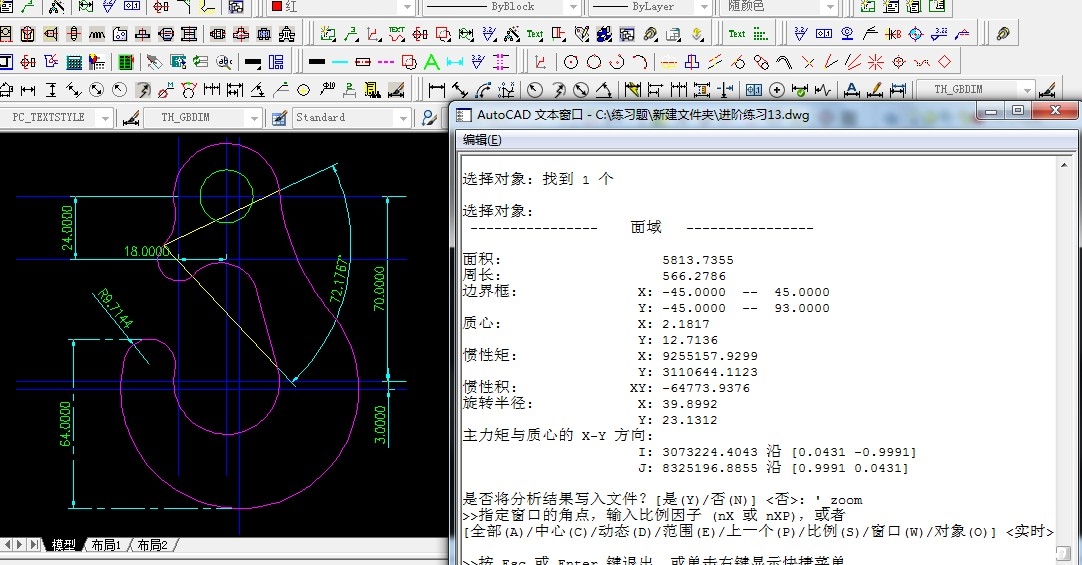Select the arc length dimension icon

click(x=483, y=90)
